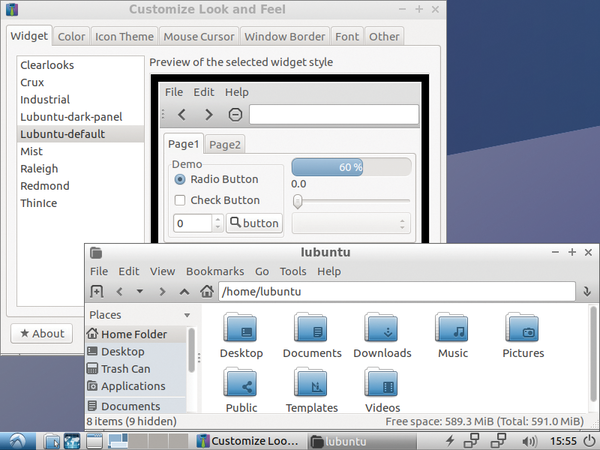Click the show desktop icon on panel

click(94, 441)
